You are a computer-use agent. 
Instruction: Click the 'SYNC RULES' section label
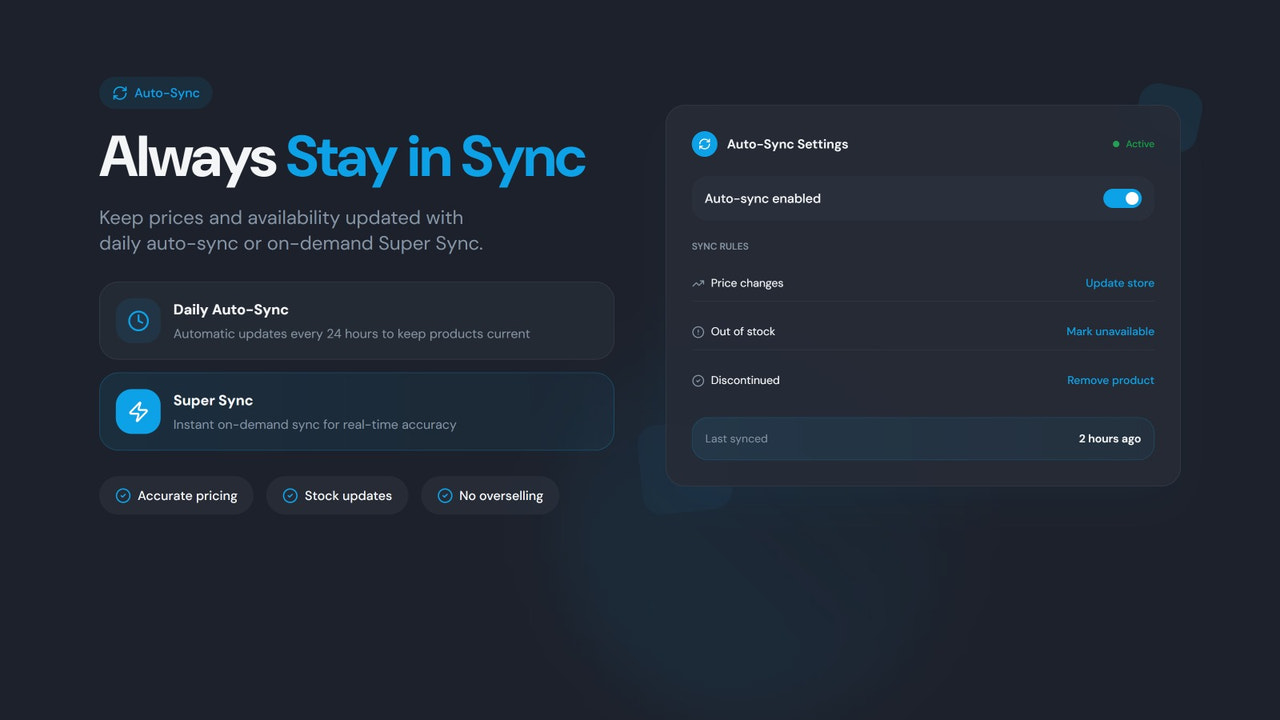[720, 247]
